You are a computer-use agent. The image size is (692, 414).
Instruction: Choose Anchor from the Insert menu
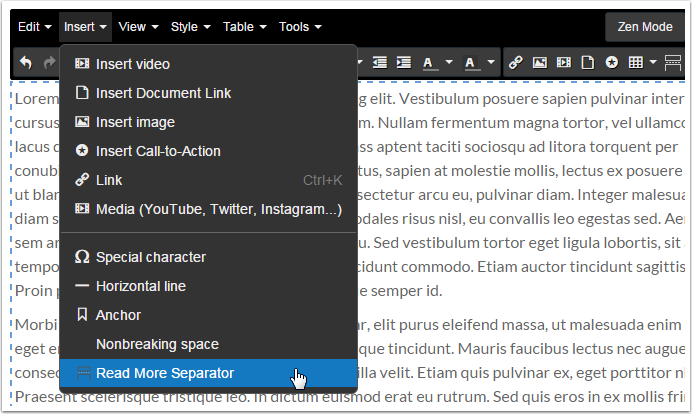(x=208, y=315)
